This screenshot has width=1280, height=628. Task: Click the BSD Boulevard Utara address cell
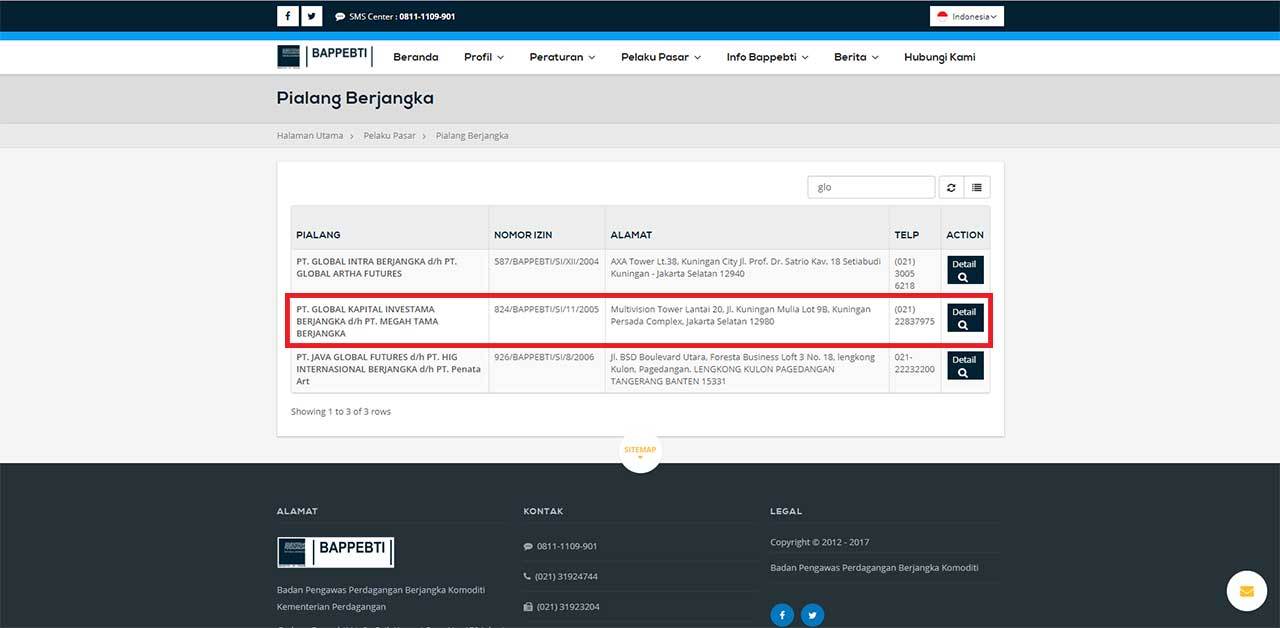click(747, 369)
